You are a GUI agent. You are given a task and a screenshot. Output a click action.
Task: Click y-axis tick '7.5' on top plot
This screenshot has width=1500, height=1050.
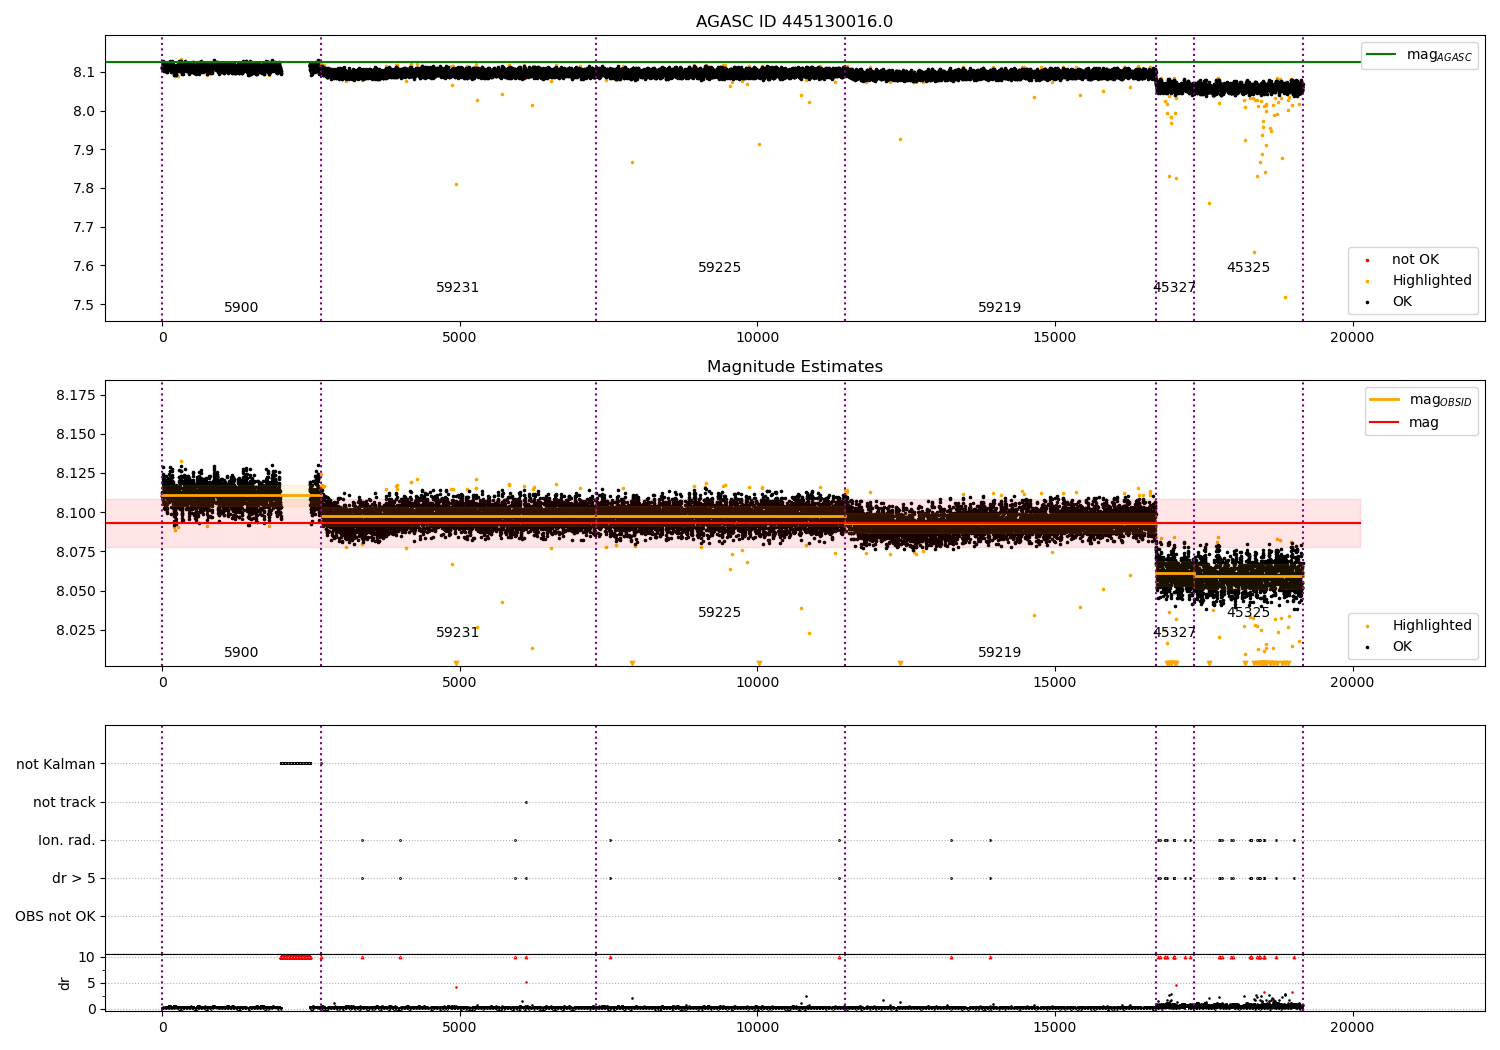click(84, 306)
